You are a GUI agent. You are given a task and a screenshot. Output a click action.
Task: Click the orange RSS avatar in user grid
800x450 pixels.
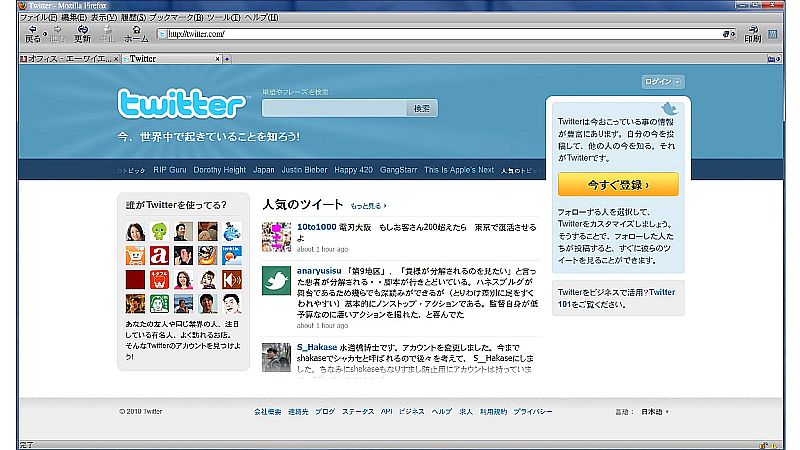click(x=232, y=280)
